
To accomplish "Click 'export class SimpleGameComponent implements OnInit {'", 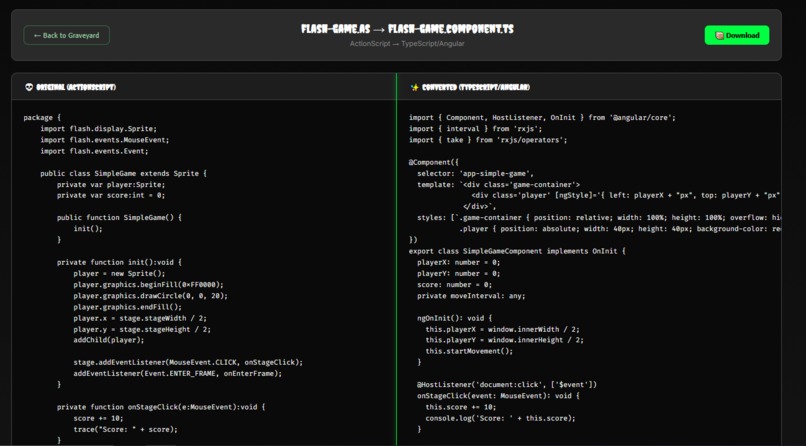I will point(517,251).
